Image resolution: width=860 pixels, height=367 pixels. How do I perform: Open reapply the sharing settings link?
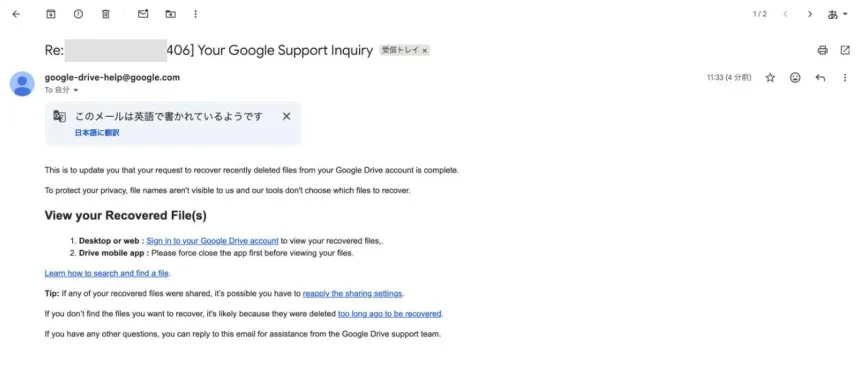353,293
